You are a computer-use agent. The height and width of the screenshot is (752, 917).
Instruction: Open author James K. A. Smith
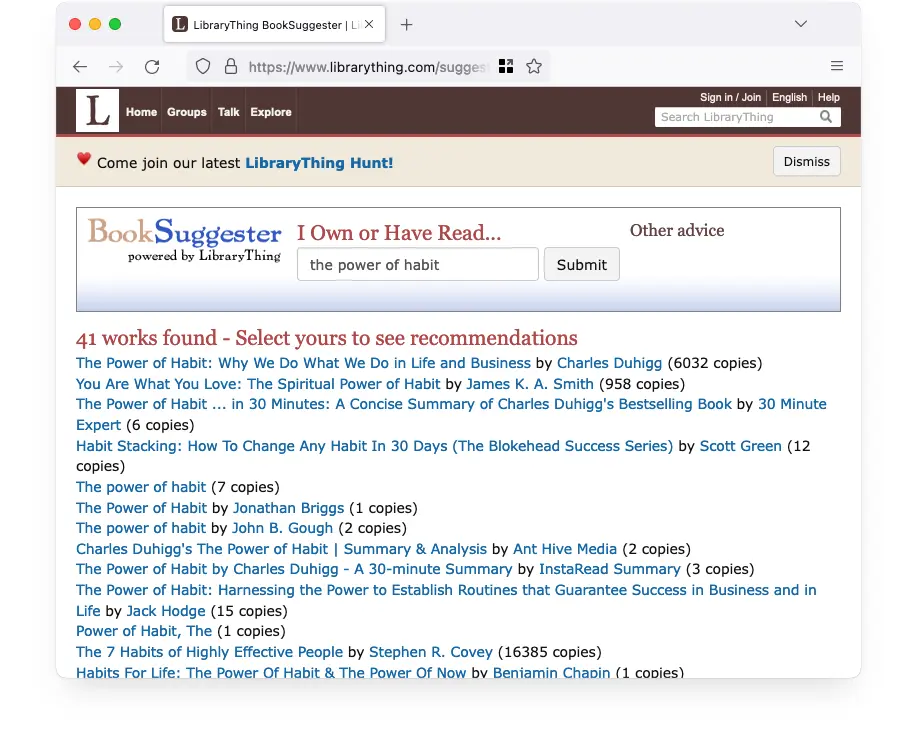point(530,384)
